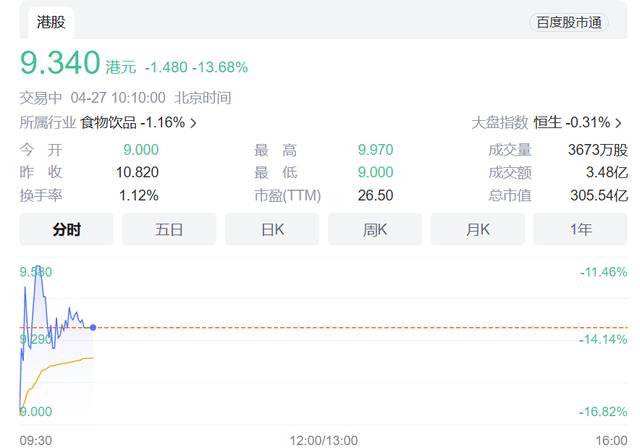Click the 成交量 3673万股 value

598,150
